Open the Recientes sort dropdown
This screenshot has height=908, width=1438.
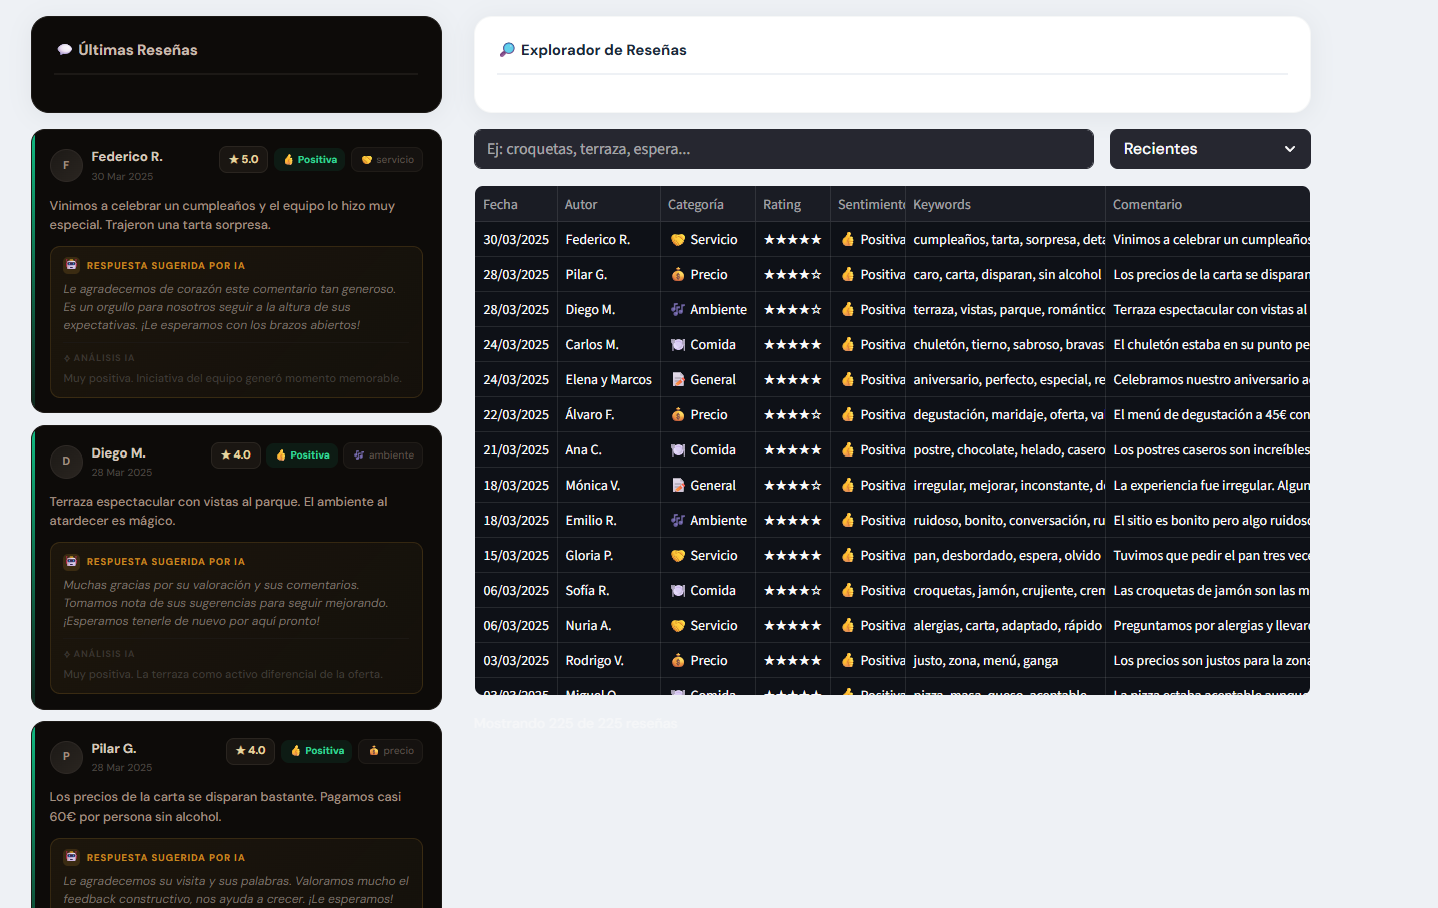coord(1209,149)
